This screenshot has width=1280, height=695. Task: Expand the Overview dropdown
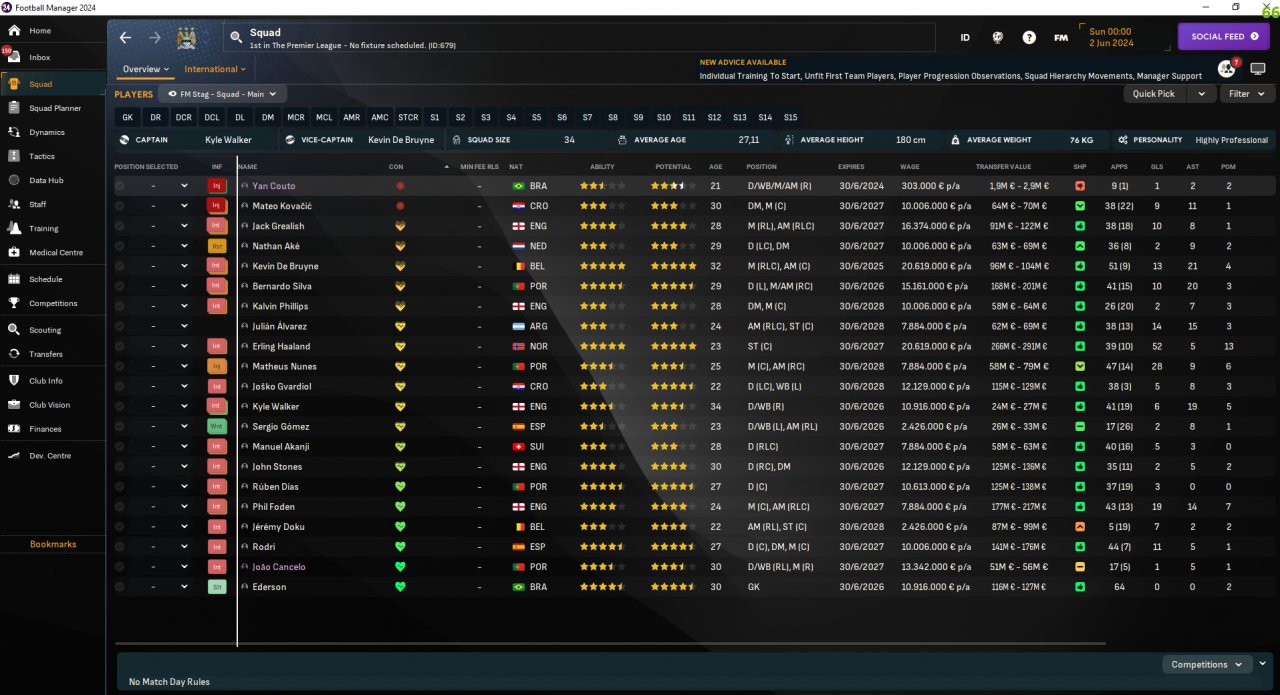pyautogui.click(x=146, y=69)
